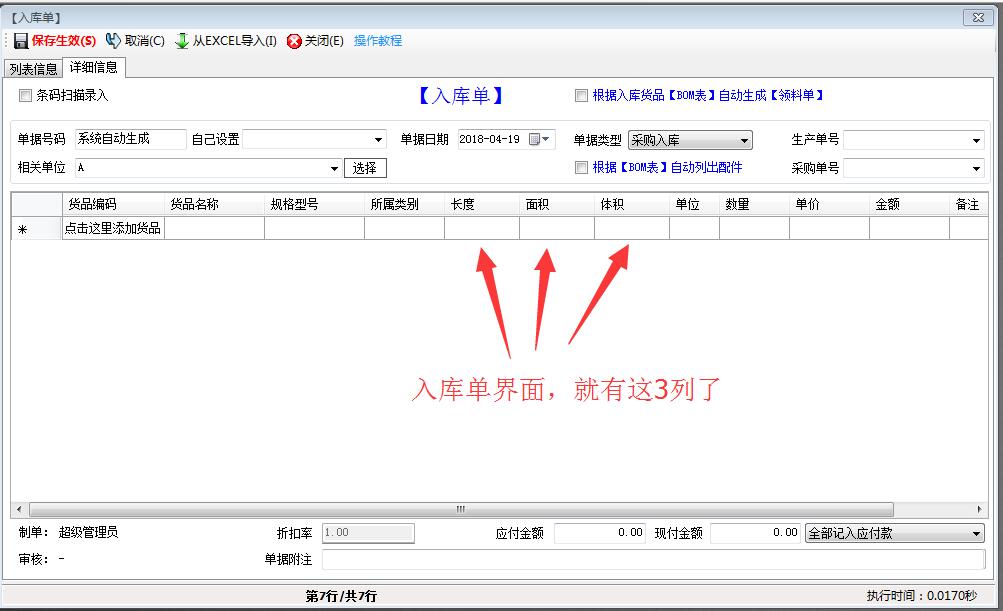Toggle auto-generate 领料单 from BOM checkbox
This screenshot has height=611, width=1003.
581,96
